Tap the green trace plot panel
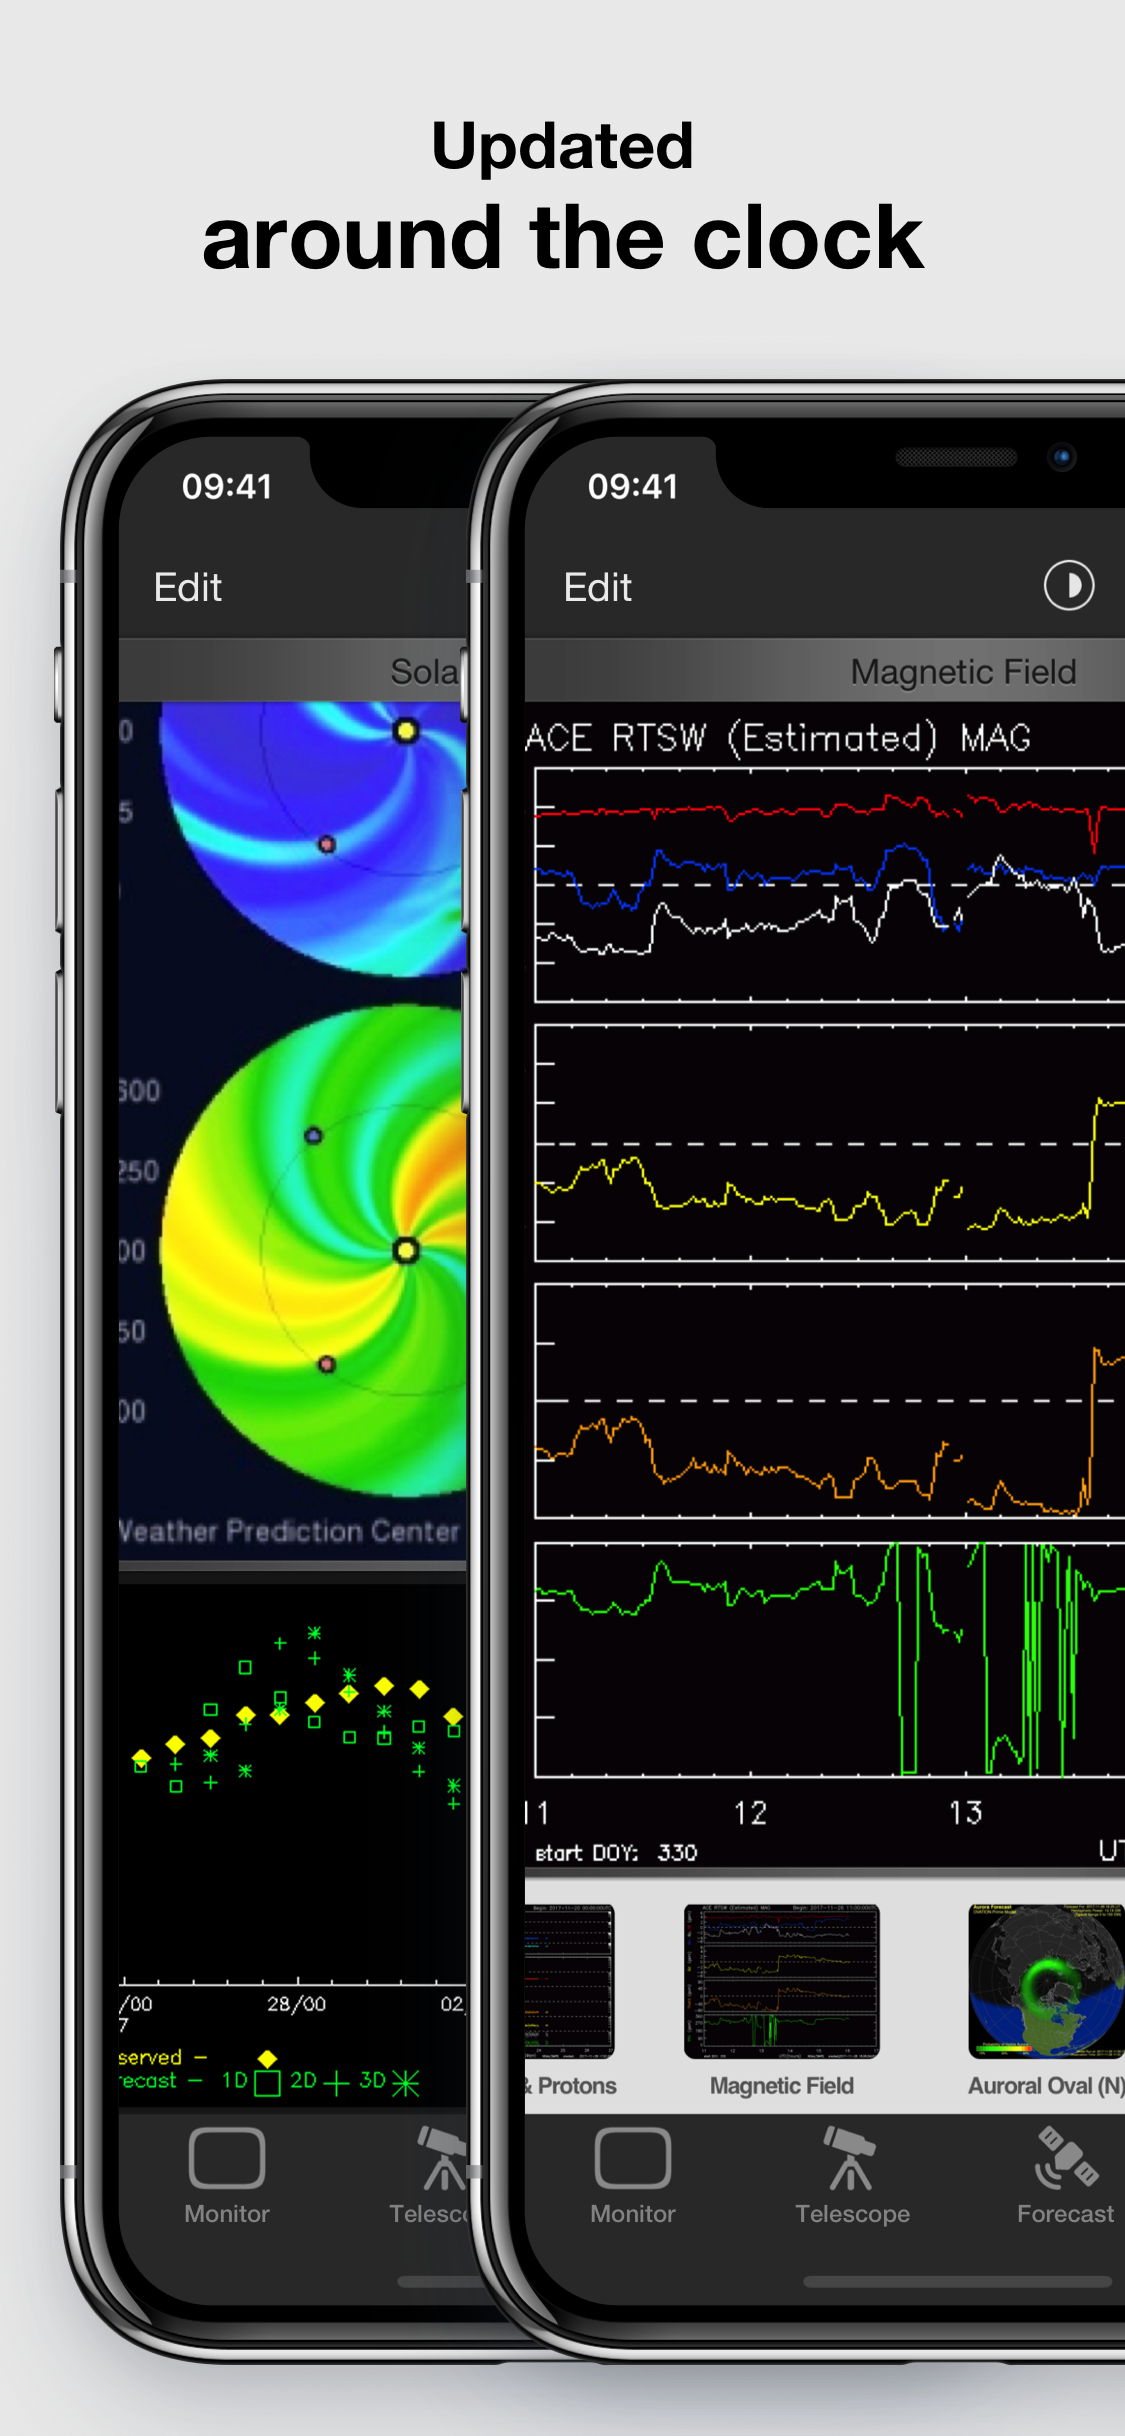 pyautogui.click(x=830, y=1660)
